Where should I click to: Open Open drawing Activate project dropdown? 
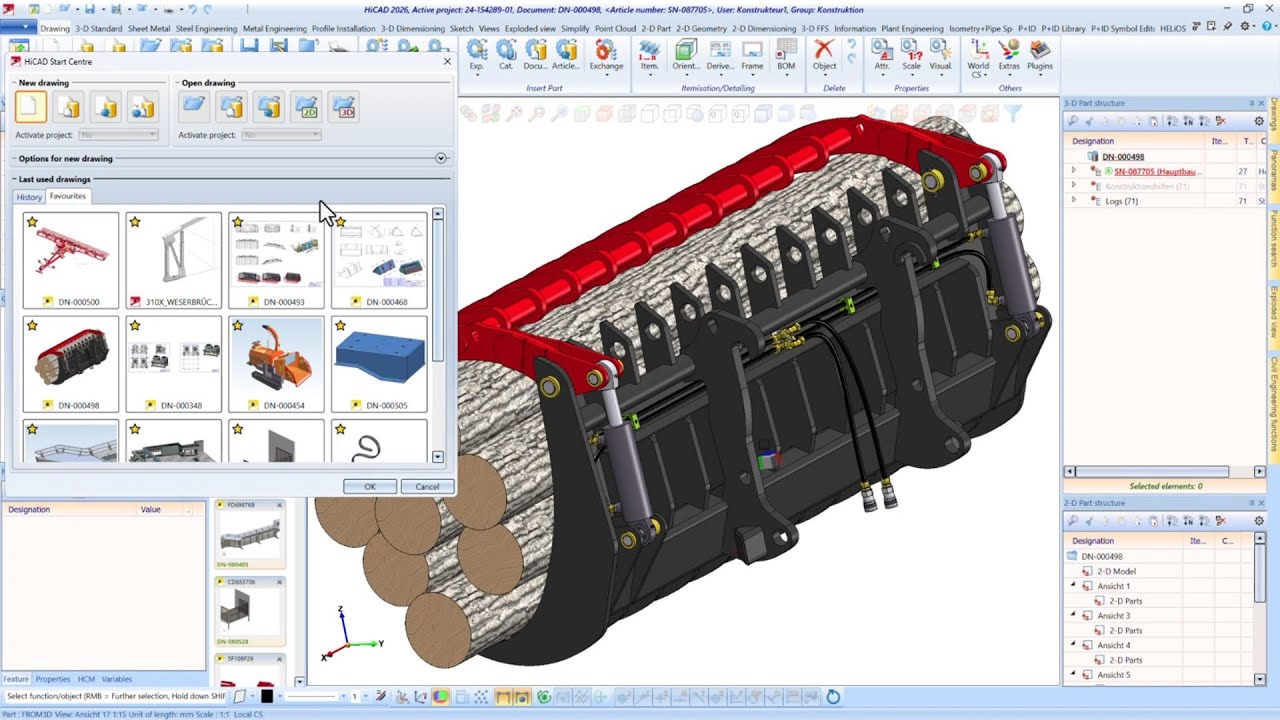click(x=281, y=135)
